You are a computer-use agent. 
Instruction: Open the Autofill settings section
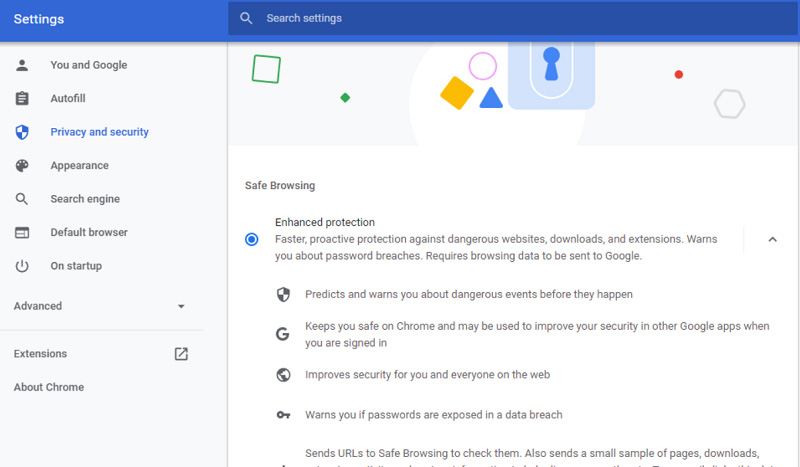tap(68, 99)
